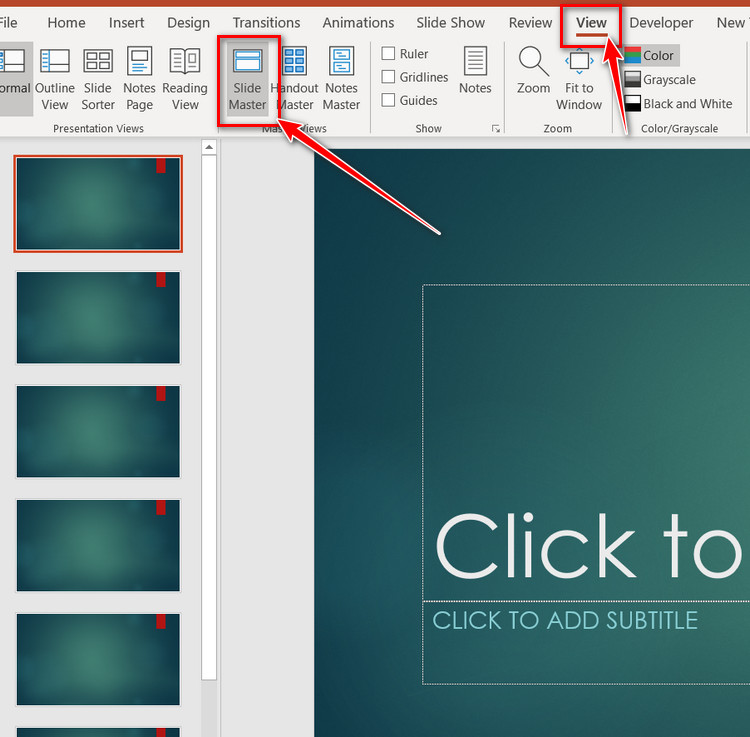Open the Design tab
This screenshot has width=750, height=737.
point(188,22)
